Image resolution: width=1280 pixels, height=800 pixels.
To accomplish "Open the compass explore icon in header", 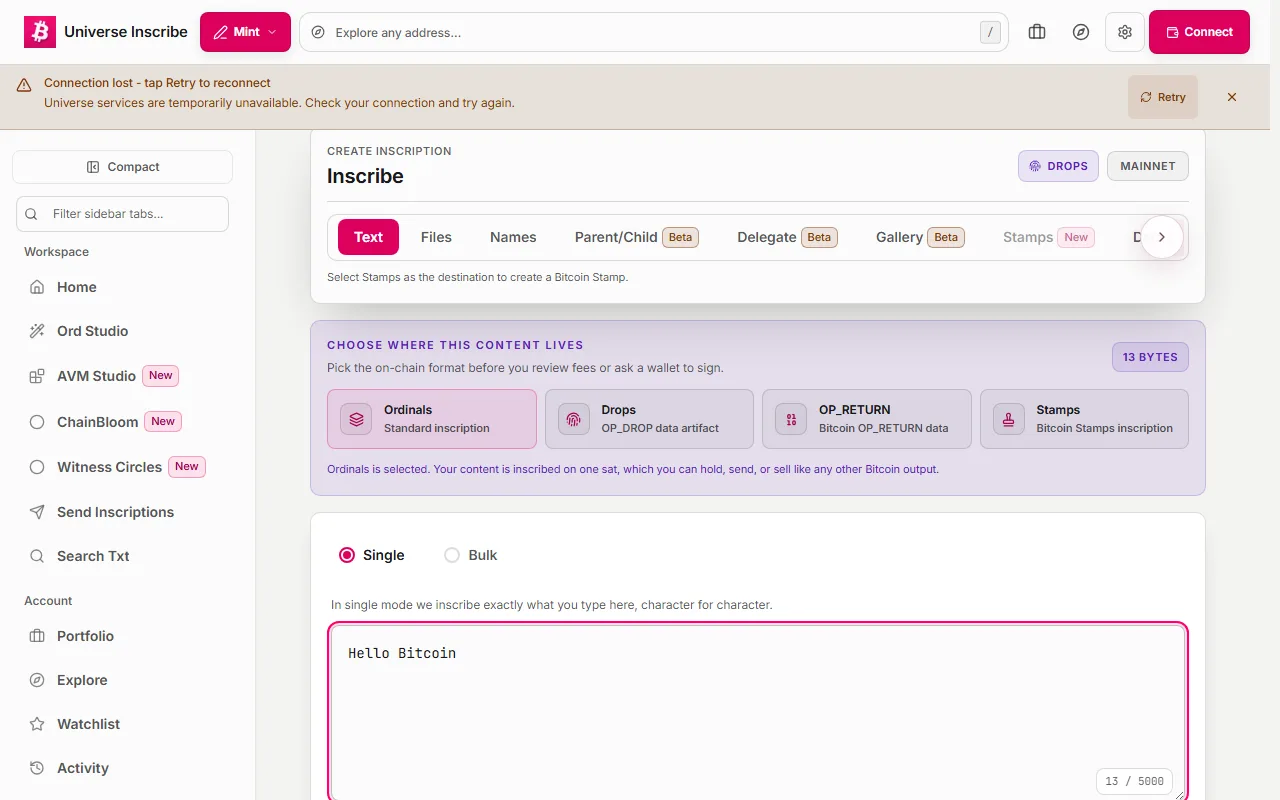I will pos(1081,32).
